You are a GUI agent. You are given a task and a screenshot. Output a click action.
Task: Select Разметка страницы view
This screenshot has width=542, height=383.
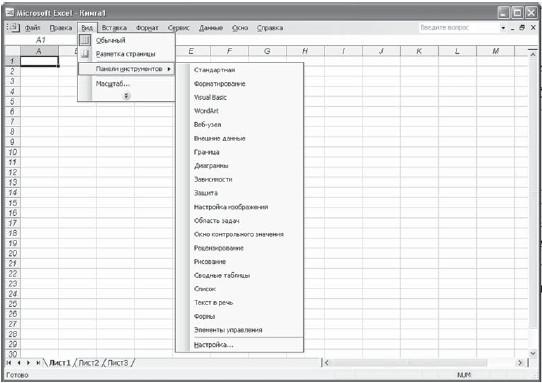click(127, 54)
